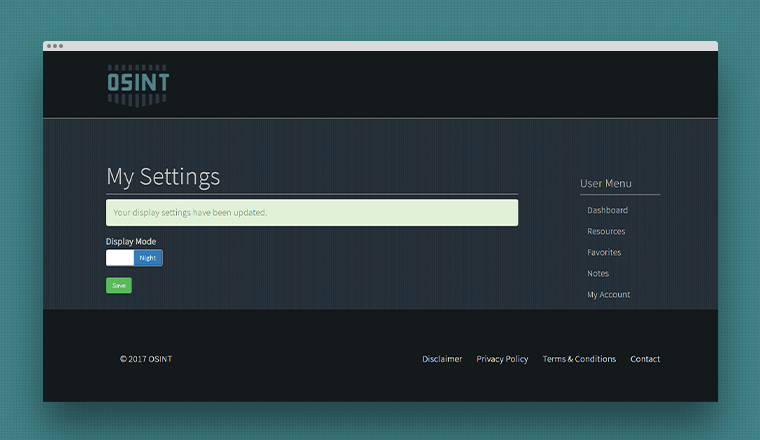
Task: Click the display settings updated message
Action: [311, 213]
